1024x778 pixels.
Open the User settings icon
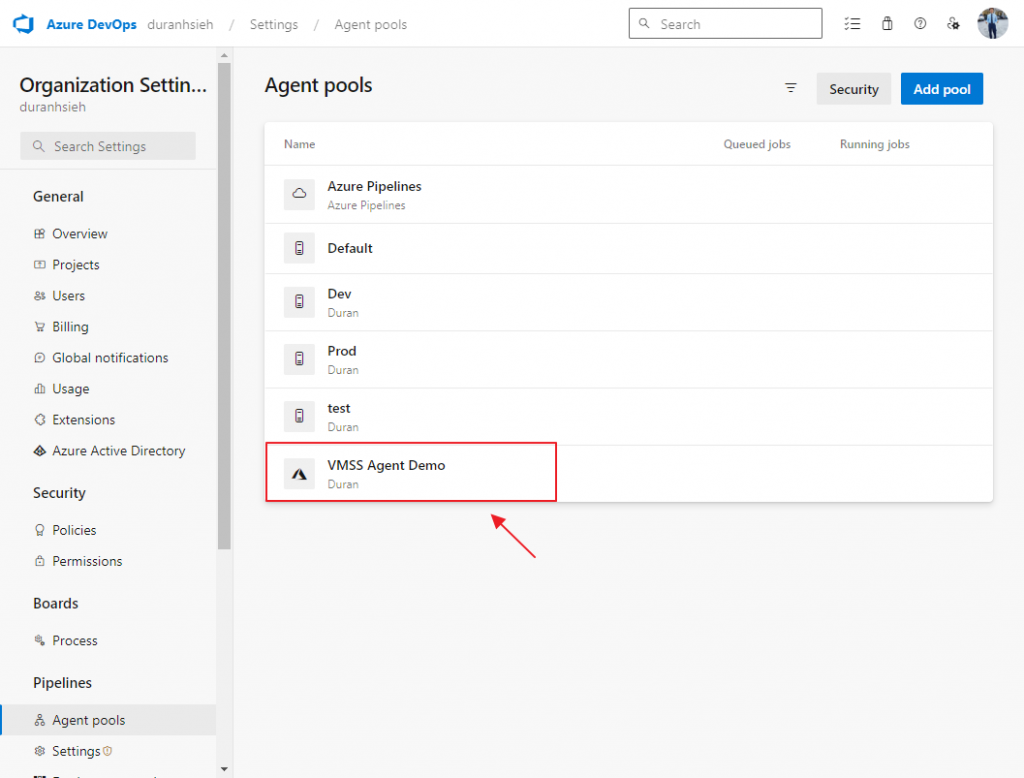click(x=953, y=24)
